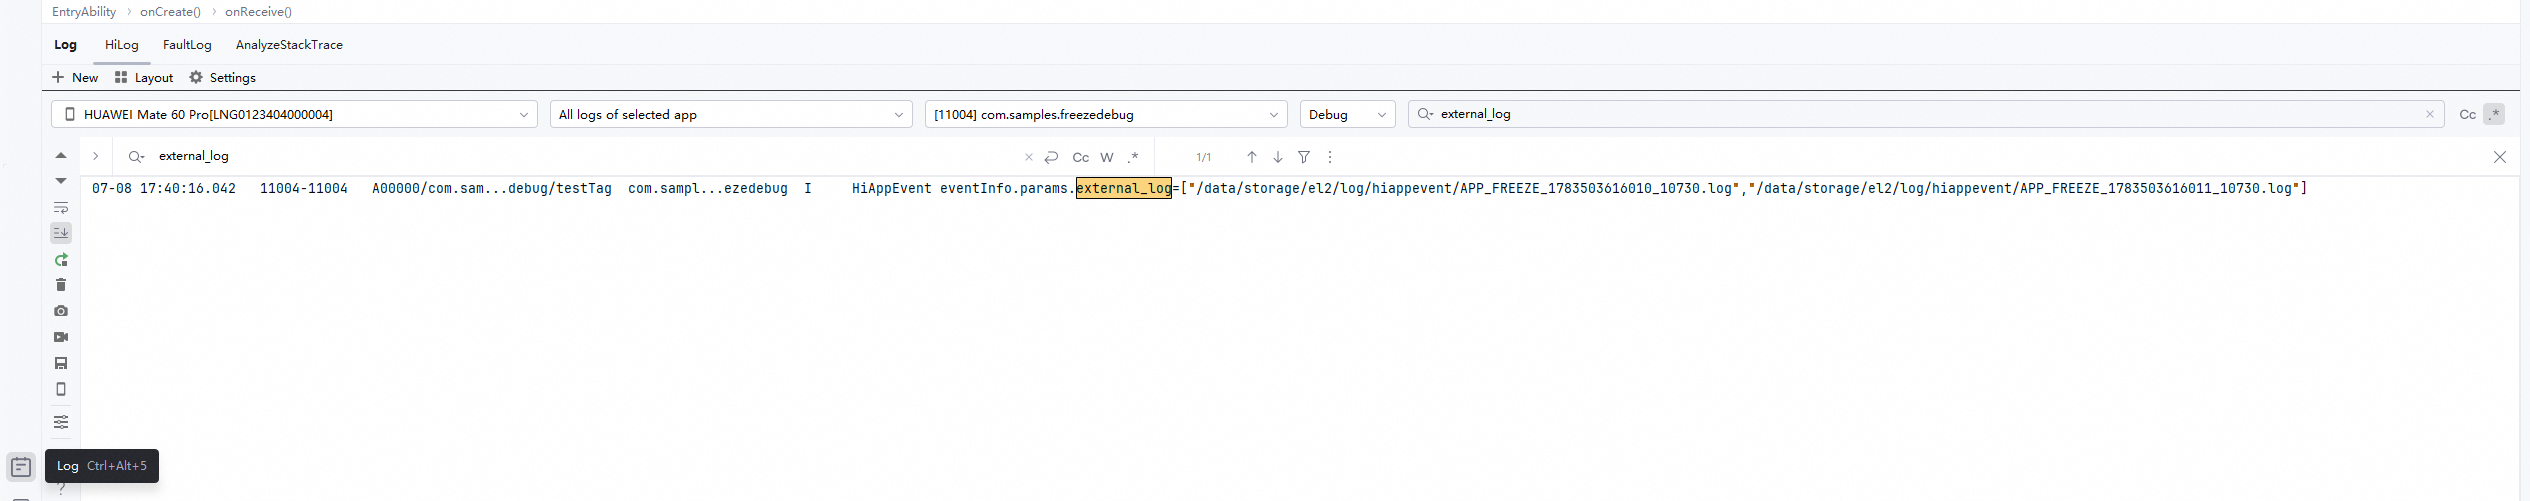2530x501 pixels.
Task: Take a screenshot with camera icon
Action: click(x=61, y=311)
